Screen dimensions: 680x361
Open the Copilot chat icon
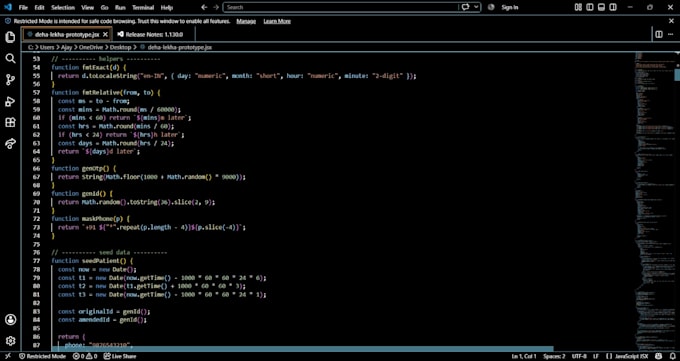466,7
